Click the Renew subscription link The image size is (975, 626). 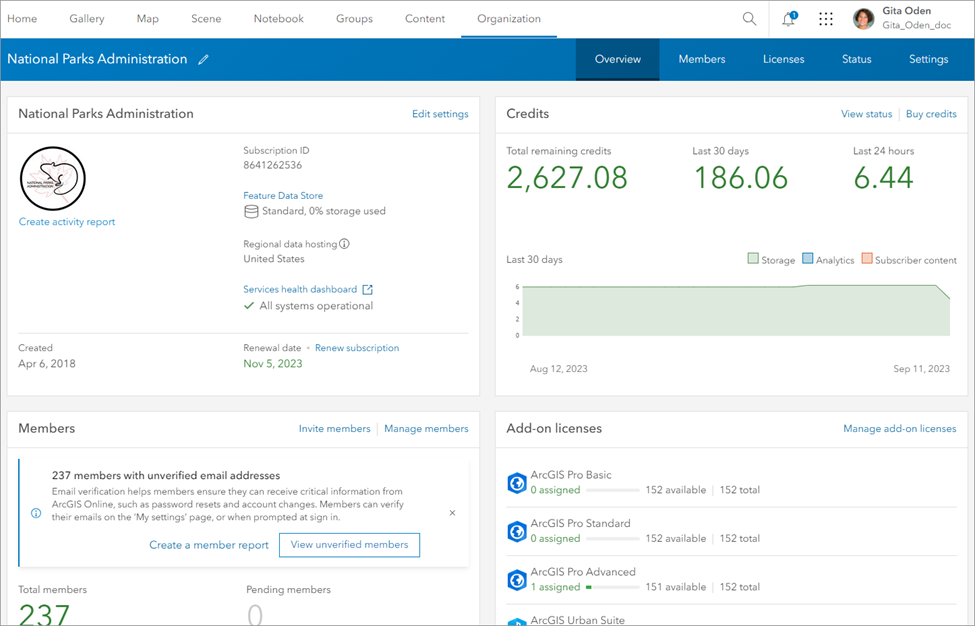tap(357, 348)
